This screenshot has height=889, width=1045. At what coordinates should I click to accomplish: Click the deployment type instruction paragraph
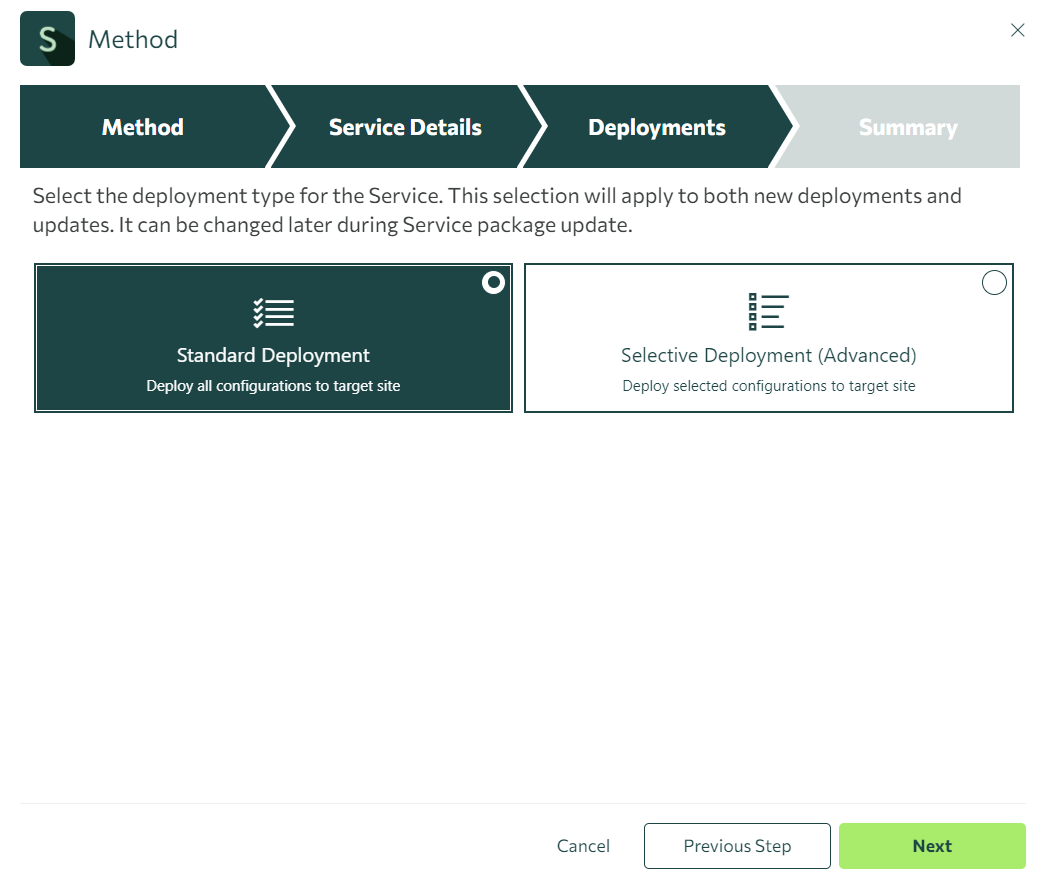(x=497, y=210)
